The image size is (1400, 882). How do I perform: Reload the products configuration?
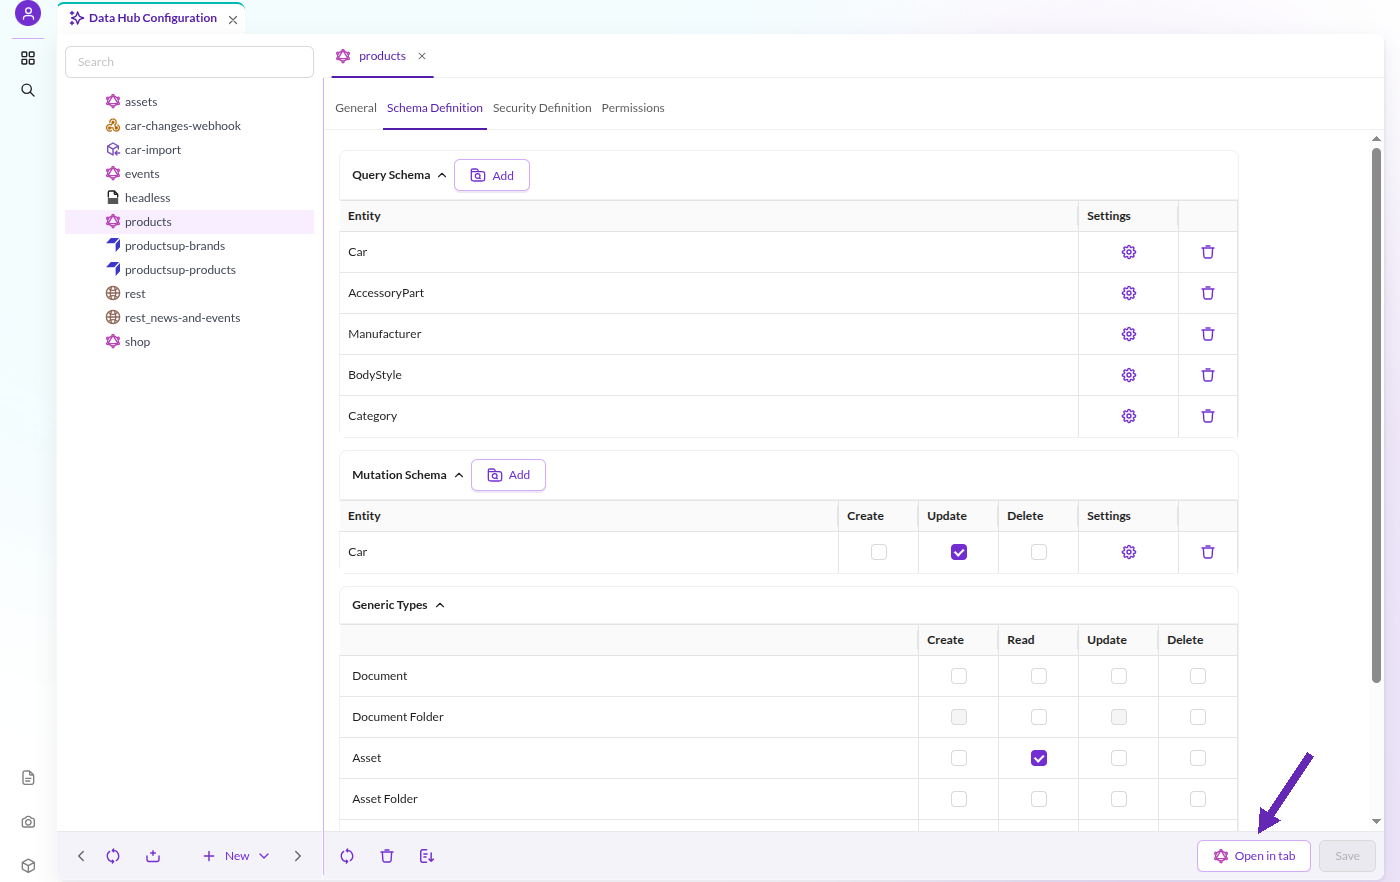tap(347, 856)
